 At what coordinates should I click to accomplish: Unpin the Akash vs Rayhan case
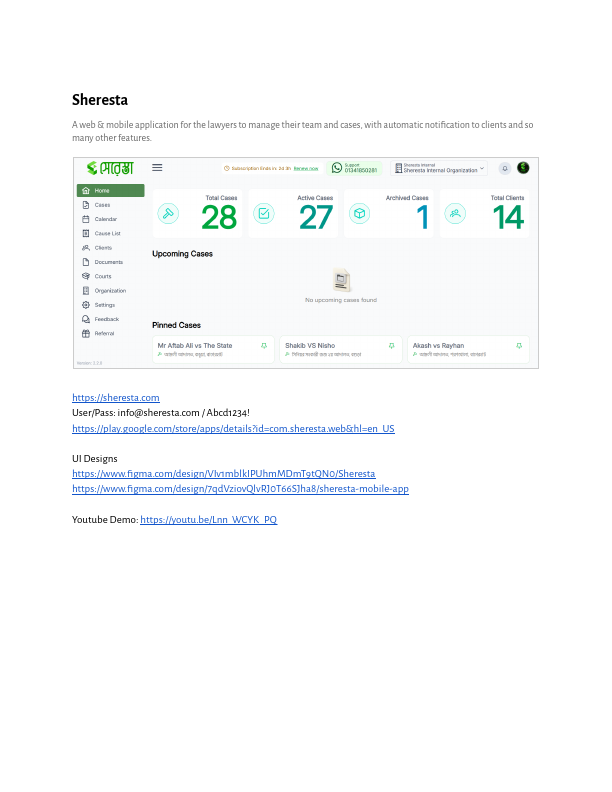point(519,345)
